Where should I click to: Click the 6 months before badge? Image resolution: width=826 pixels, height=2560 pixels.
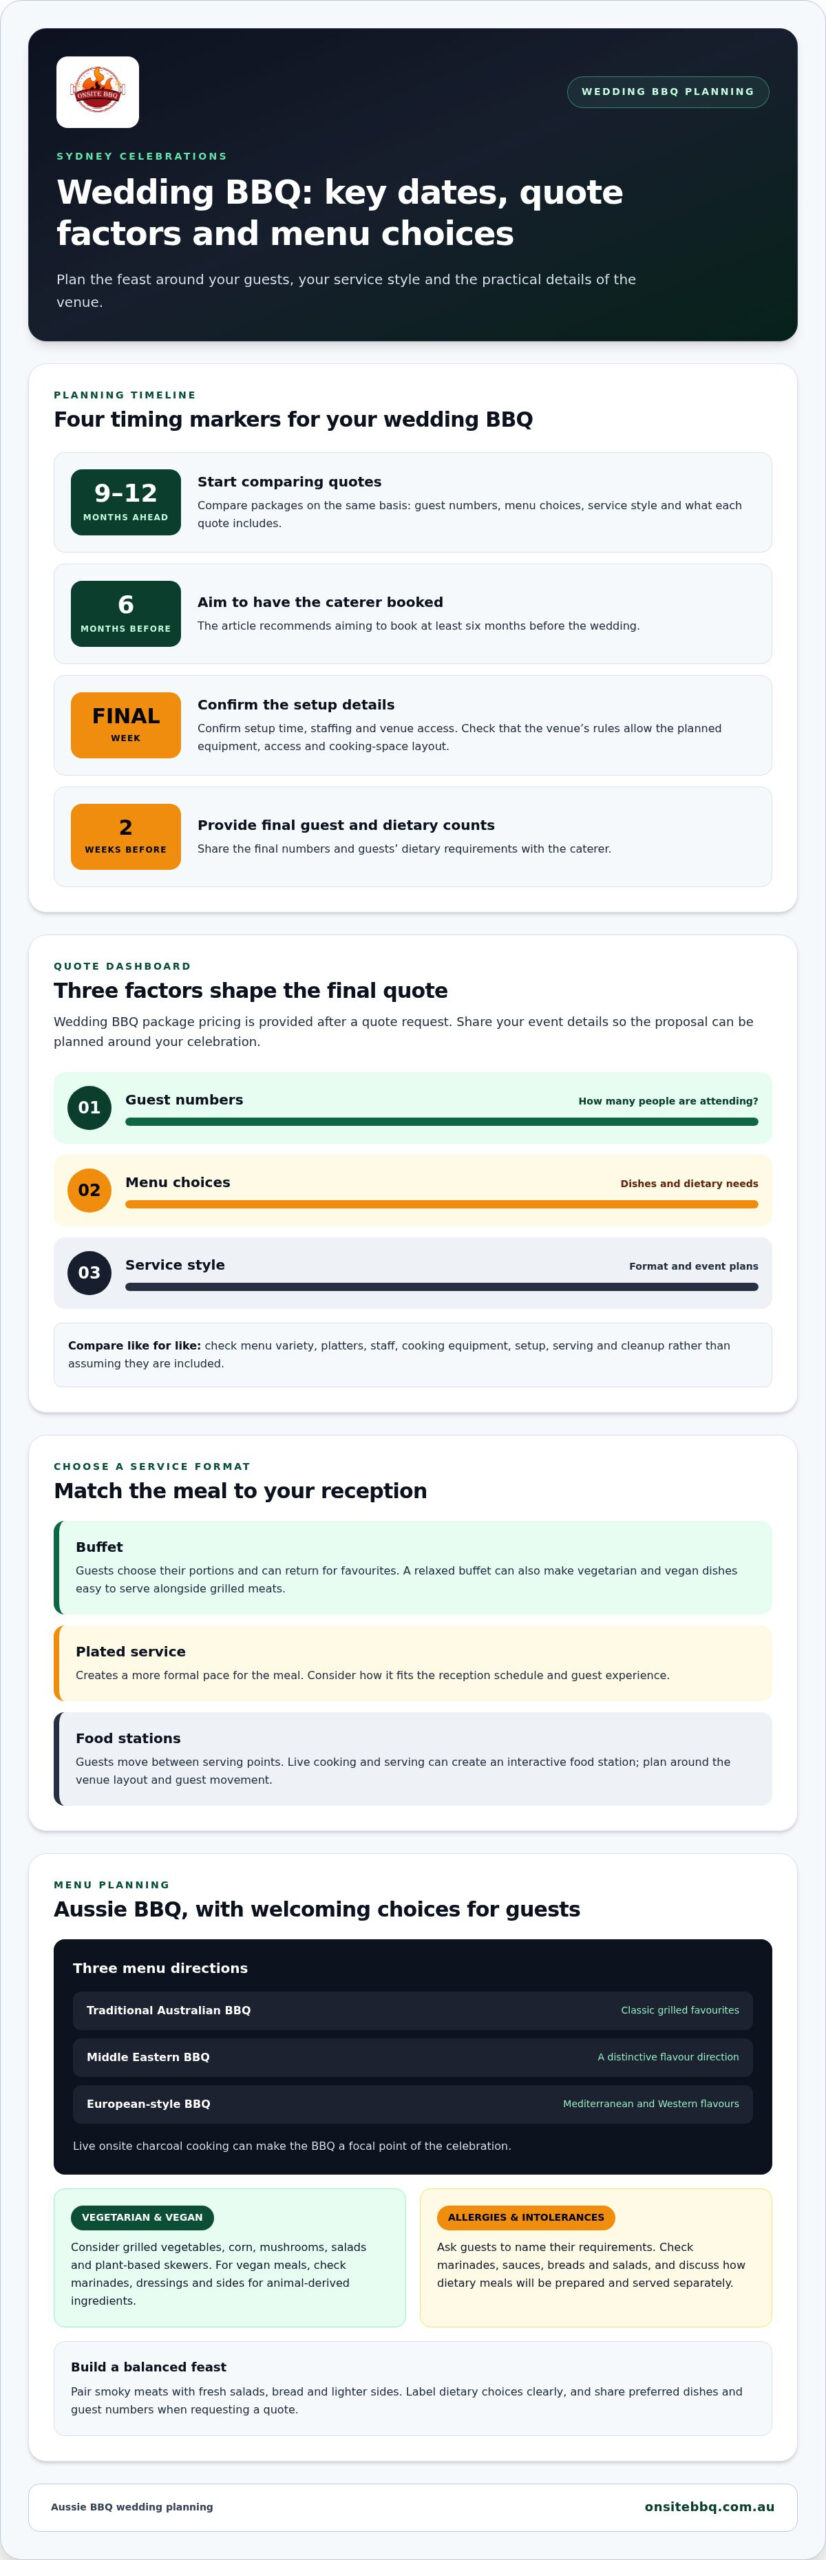126,614
